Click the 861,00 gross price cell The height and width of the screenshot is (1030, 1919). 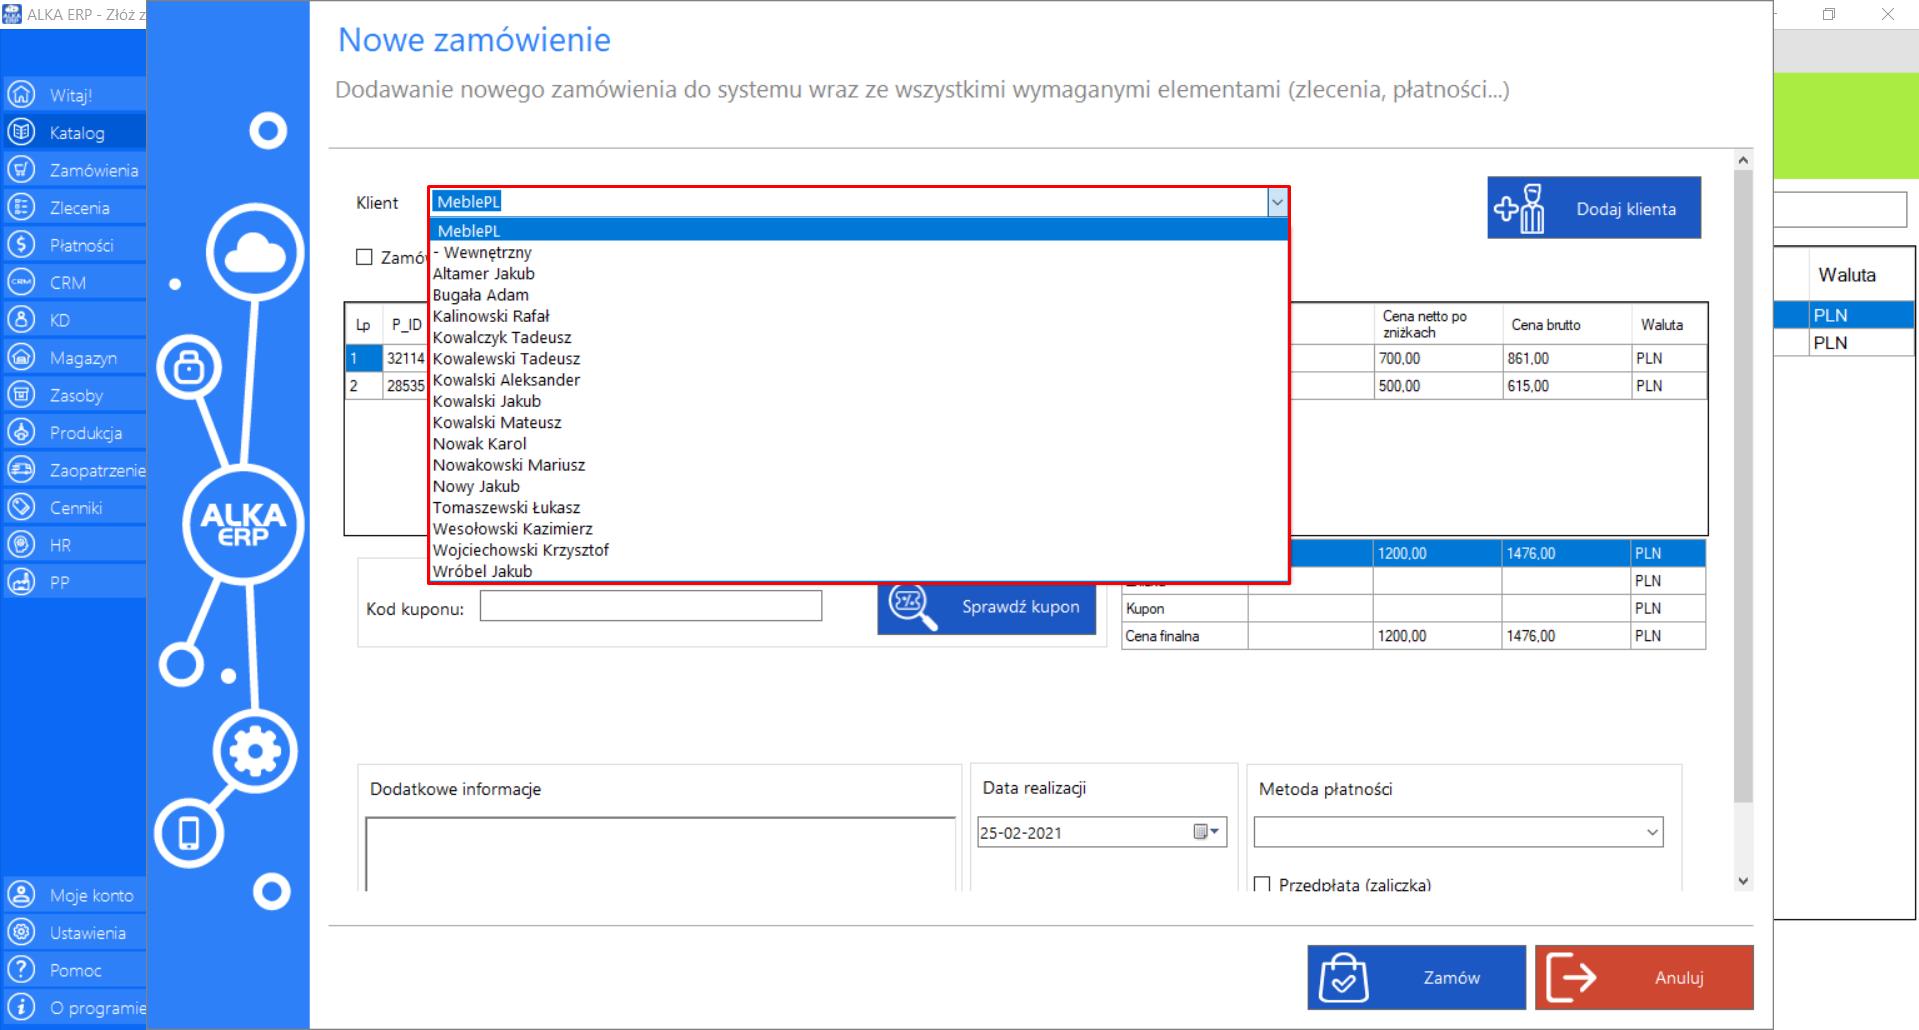coord(1567,358)
